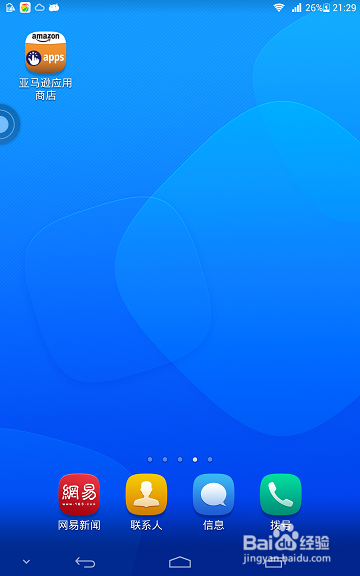Image resolution: width=360 pixels, height=576 pixels.
Task: Tap the 网易新闻 label text
Action: [x=79, y=525]
